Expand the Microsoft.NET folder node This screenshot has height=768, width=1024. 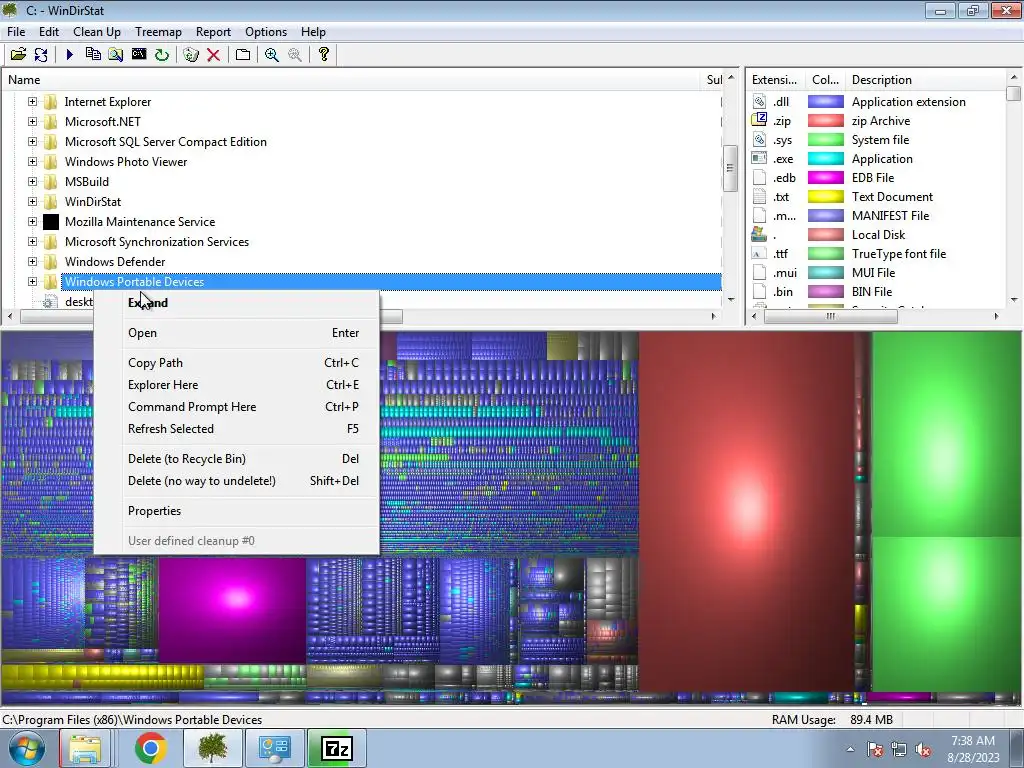32,121
